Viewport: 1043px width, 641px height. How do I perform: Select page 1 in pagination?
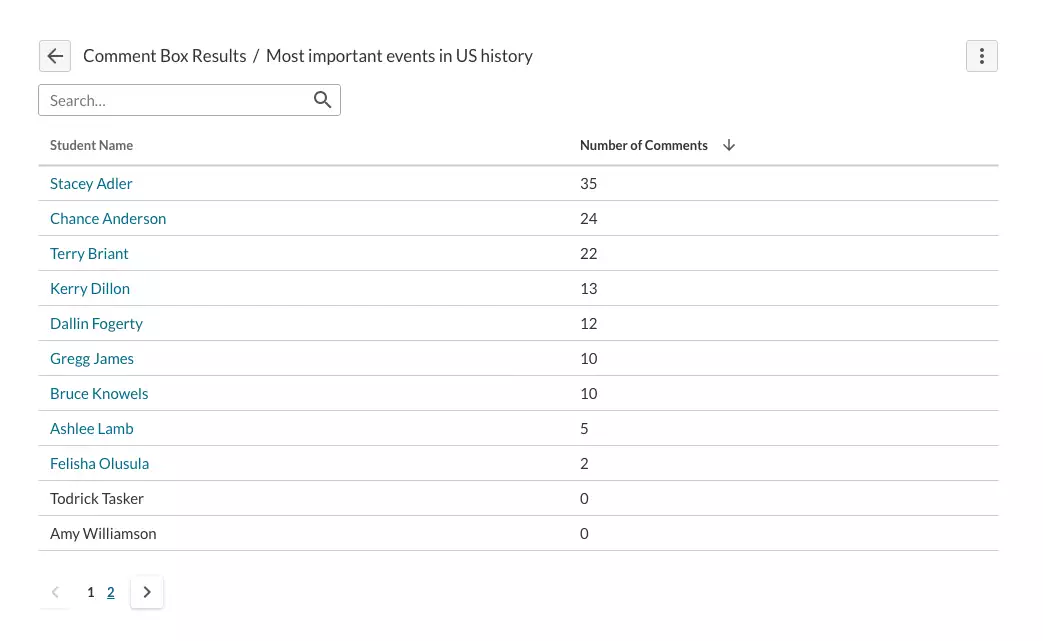point(90,592)
